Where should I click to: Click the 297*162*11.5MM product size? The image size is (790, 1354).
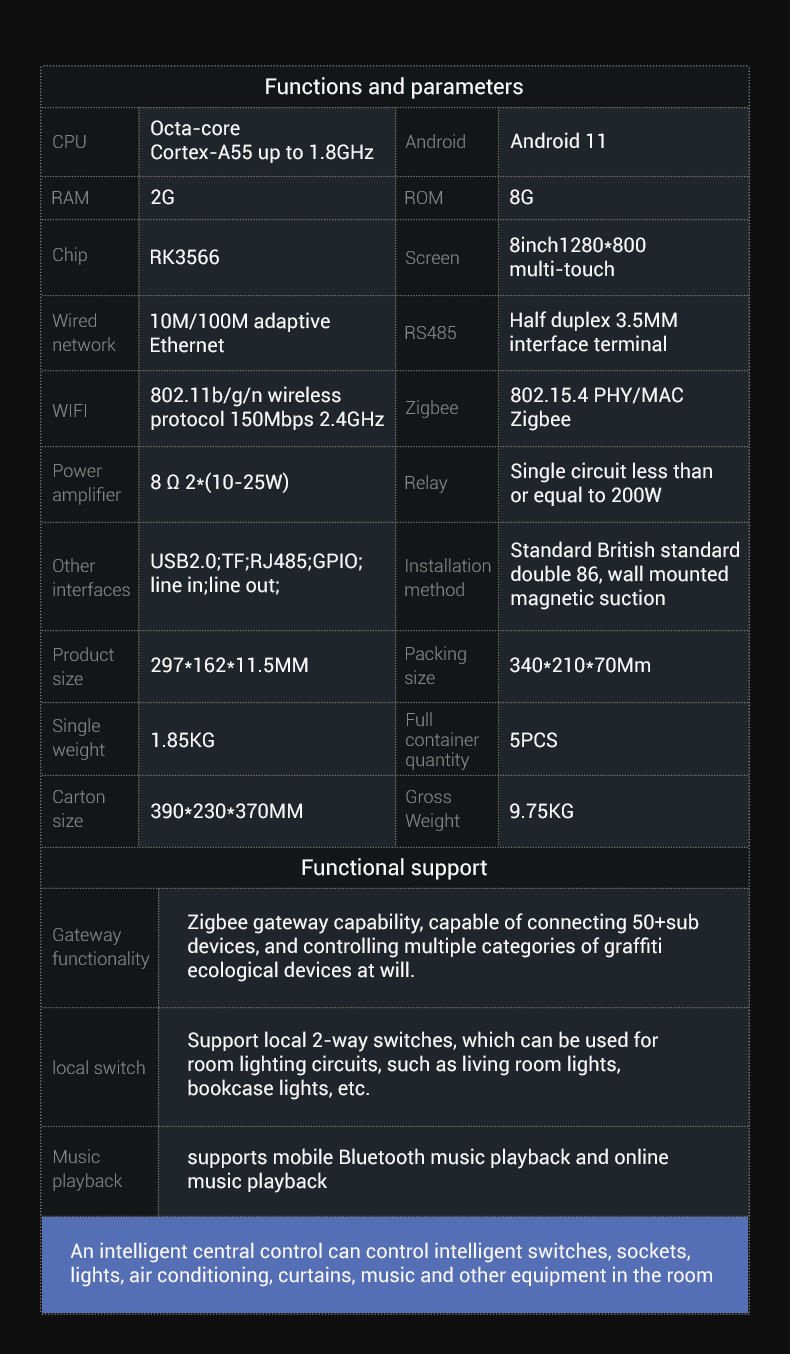coord(229,665)
